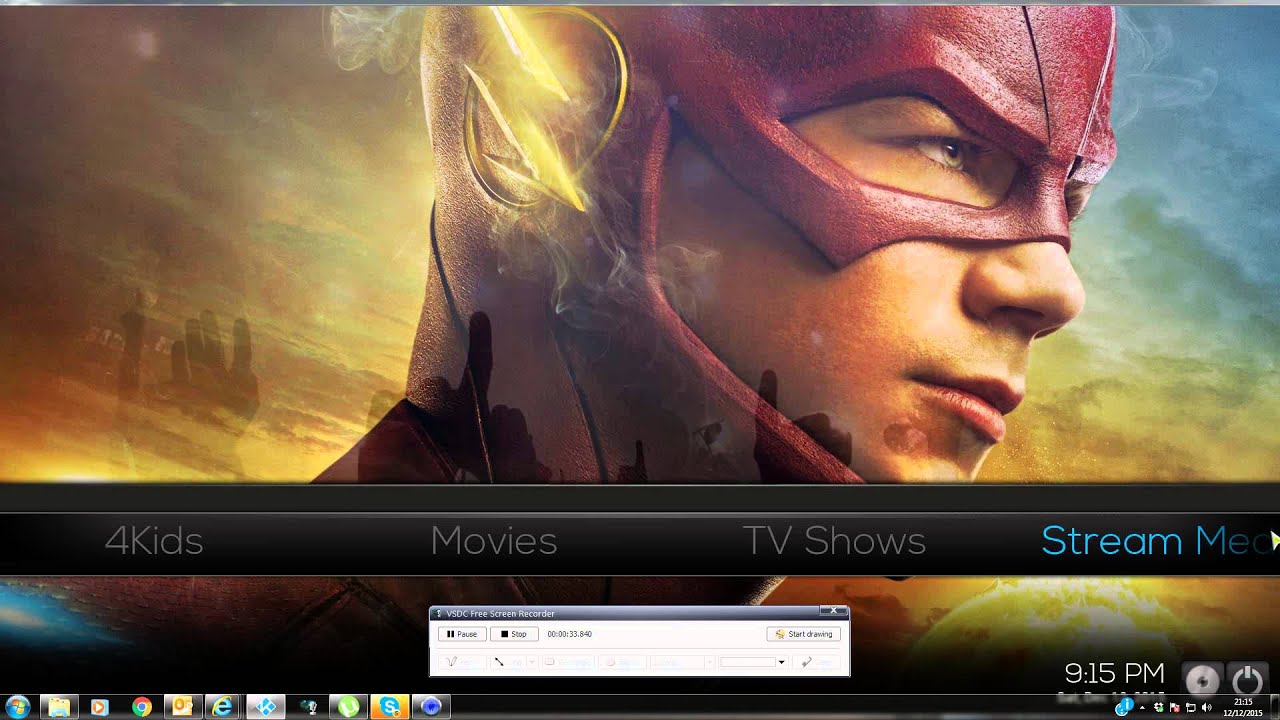Image resolution: width=1280 pixels, height=720 pixels.
Task: Open the greyed thickness combo box
Action: [x=681, y=662]
